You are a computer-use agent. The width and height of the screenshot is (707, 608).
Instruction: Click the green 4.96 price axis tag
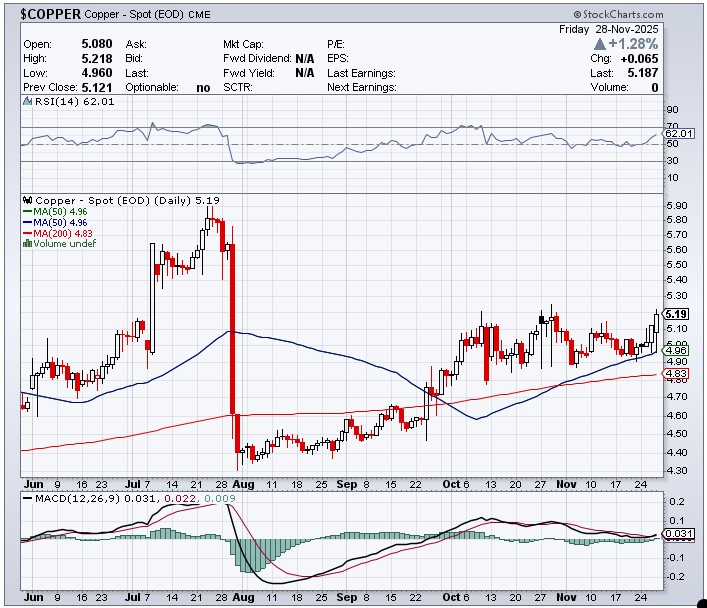(x=676, y=350)
